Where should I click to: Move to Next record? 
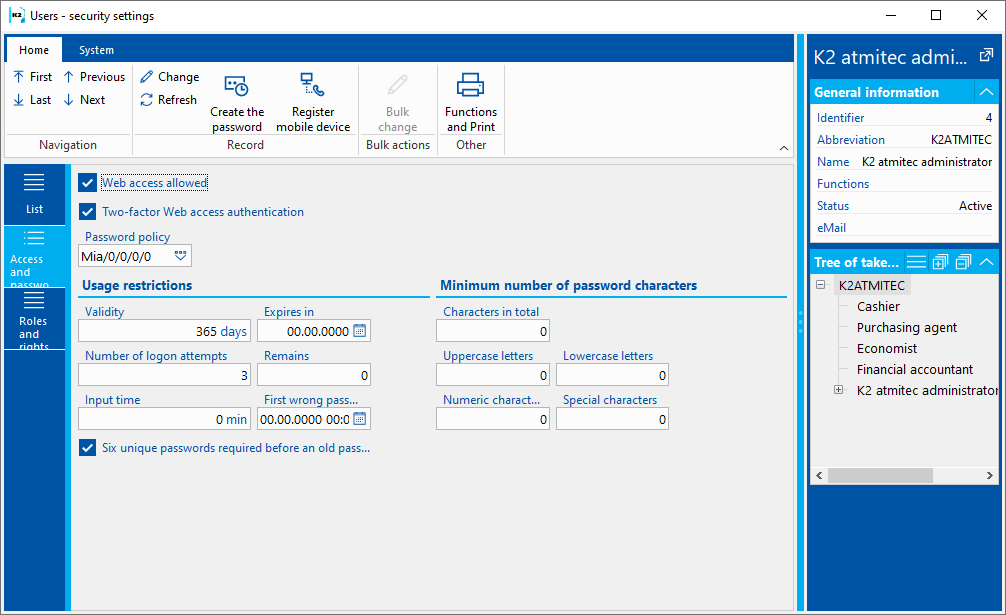click(x=84, y=100)
